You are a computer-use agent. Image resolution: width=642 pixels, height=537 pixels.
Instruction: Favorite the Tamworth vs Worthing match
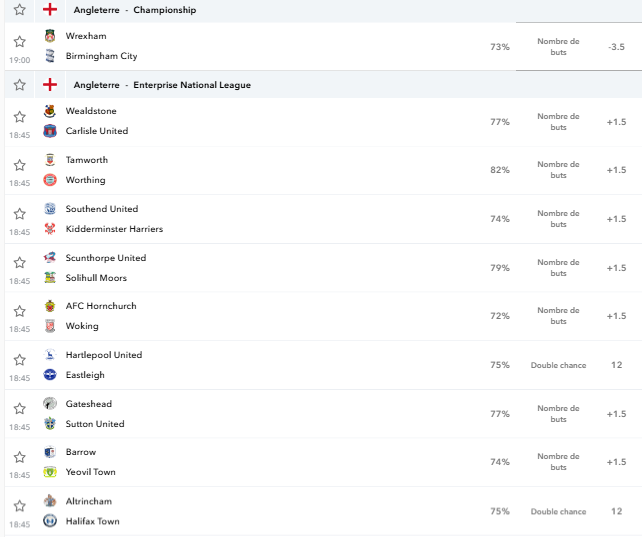click(20, 165)
